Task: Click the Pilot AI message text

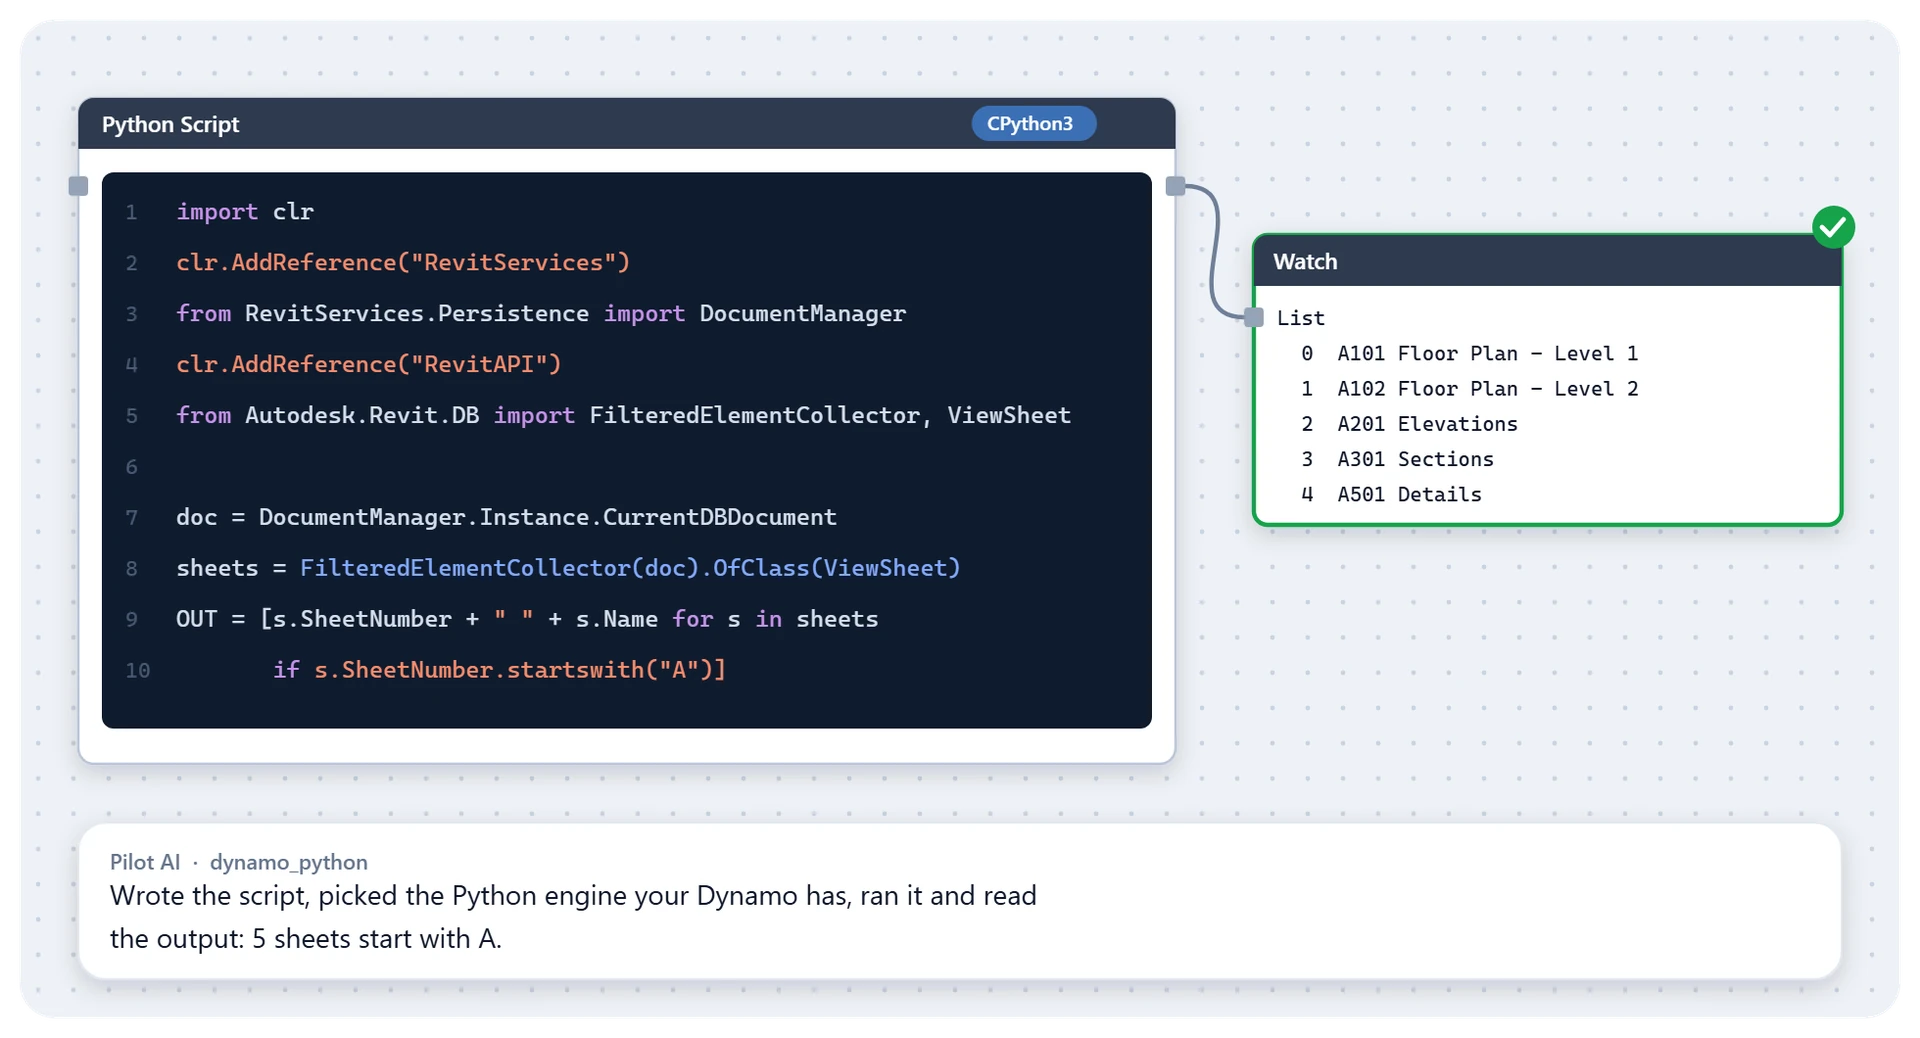Action: (573, 917)
